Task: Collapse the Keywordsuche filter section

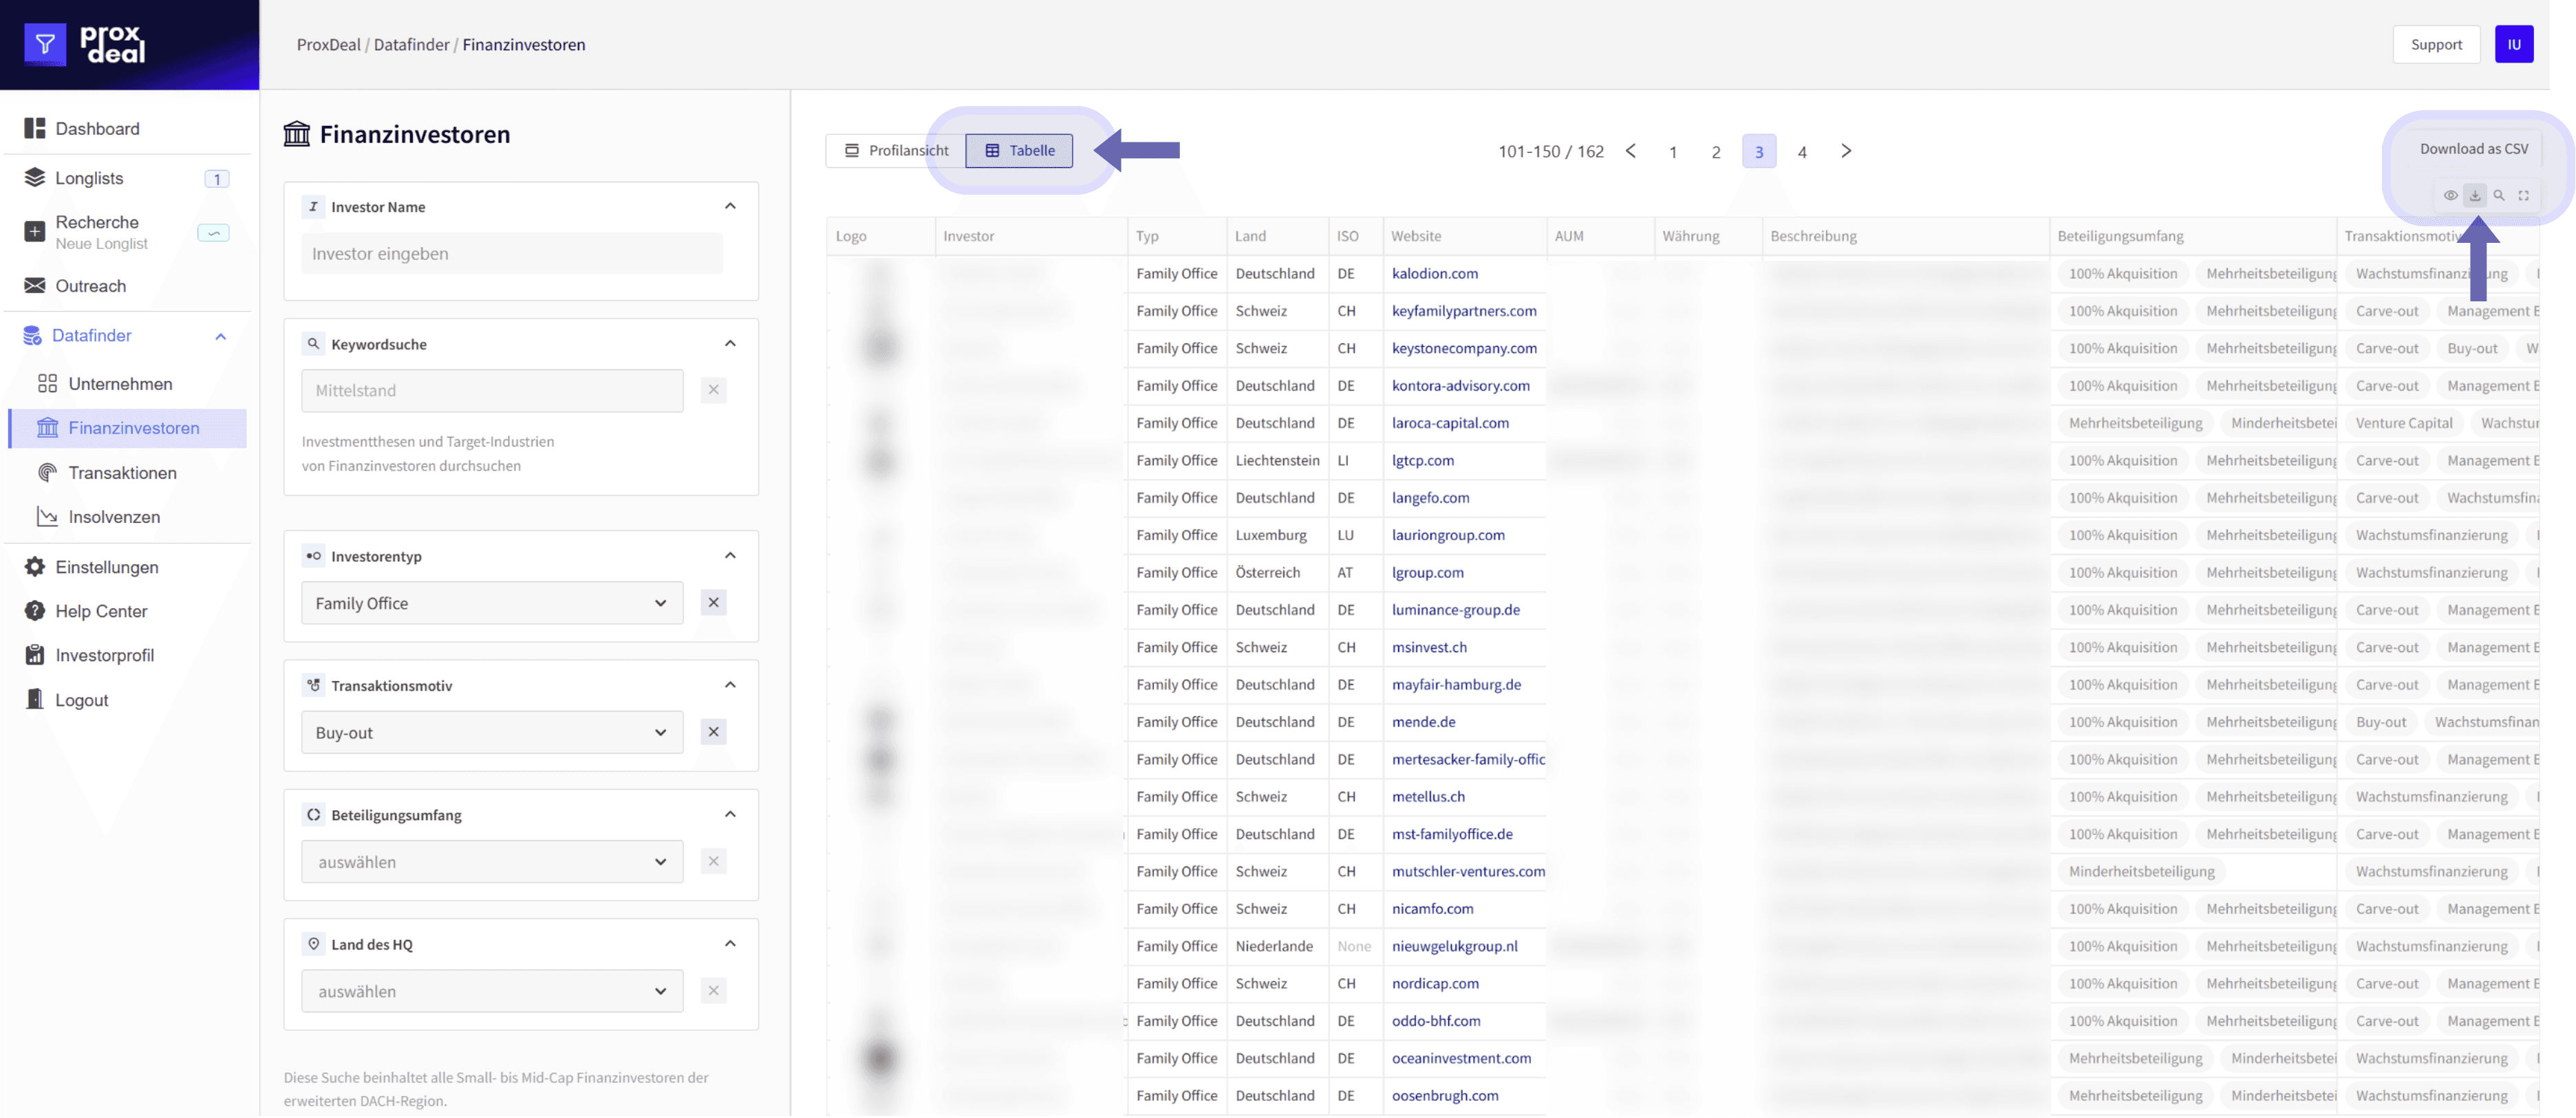Action: 730,343
